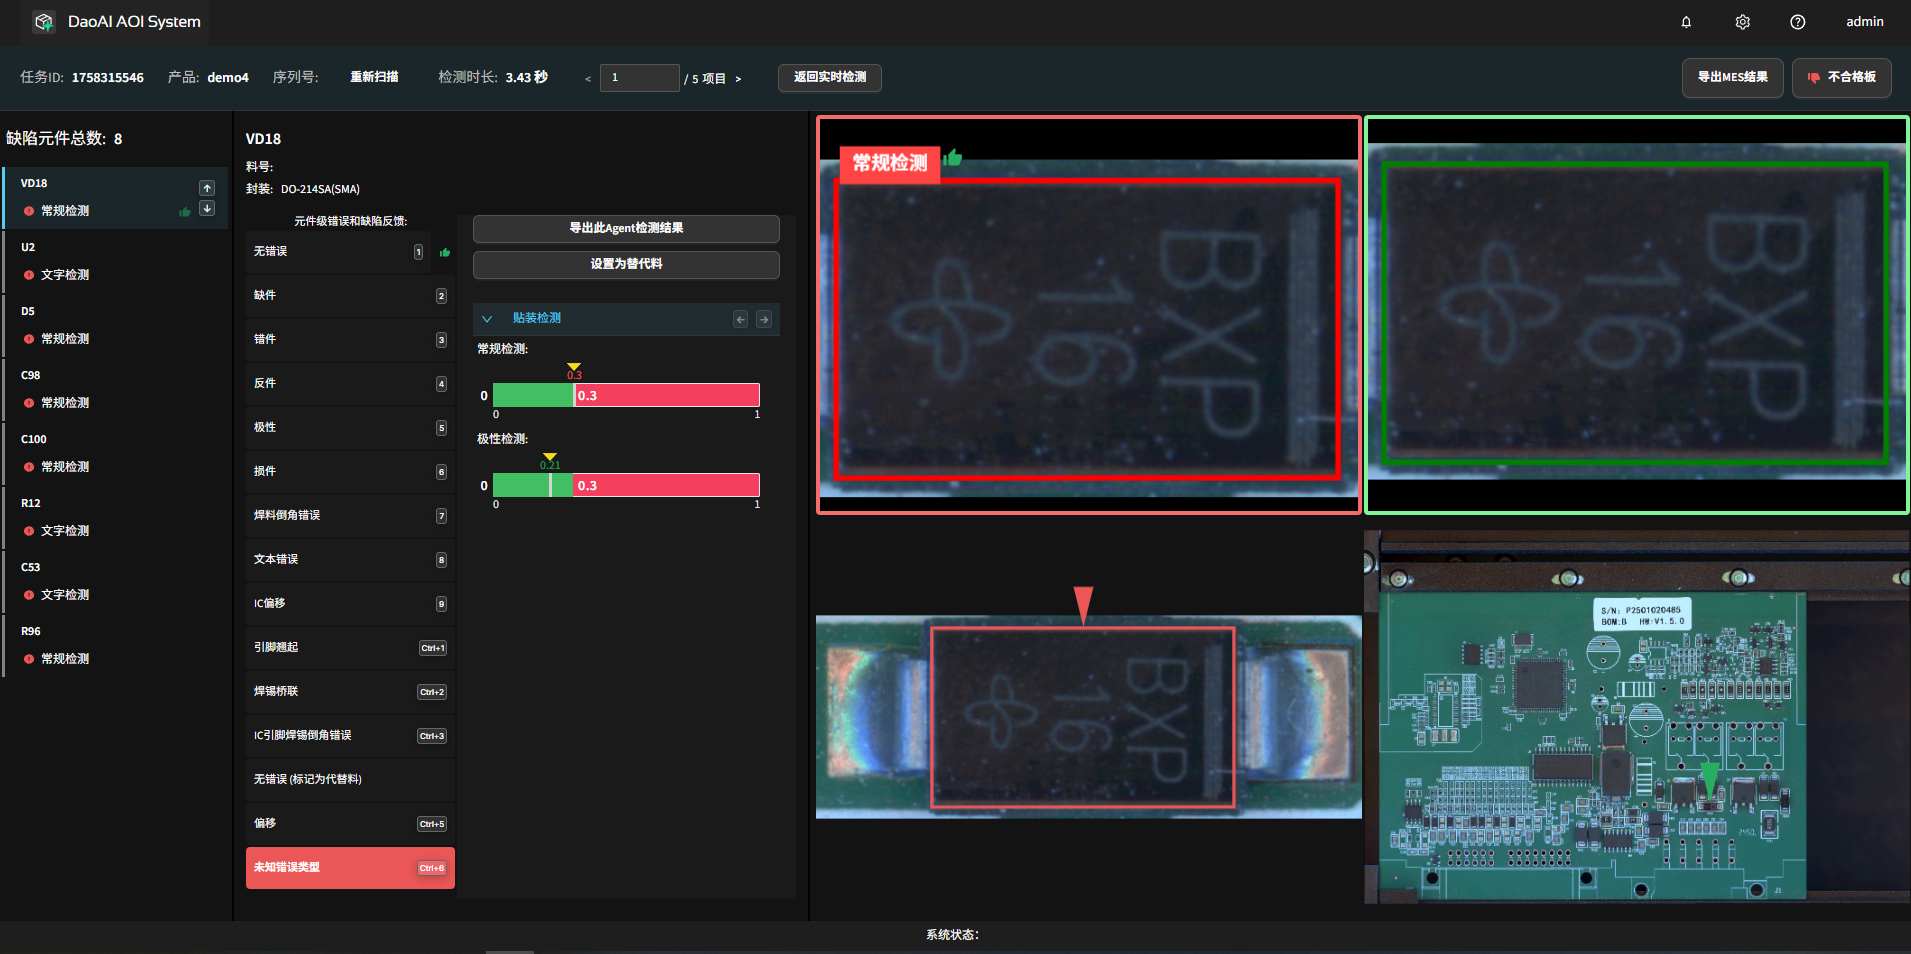The width and height of the screenshot is (1911, 954).
Task: Click the 导出MES结果 button
Action: tap(1732, 78)
